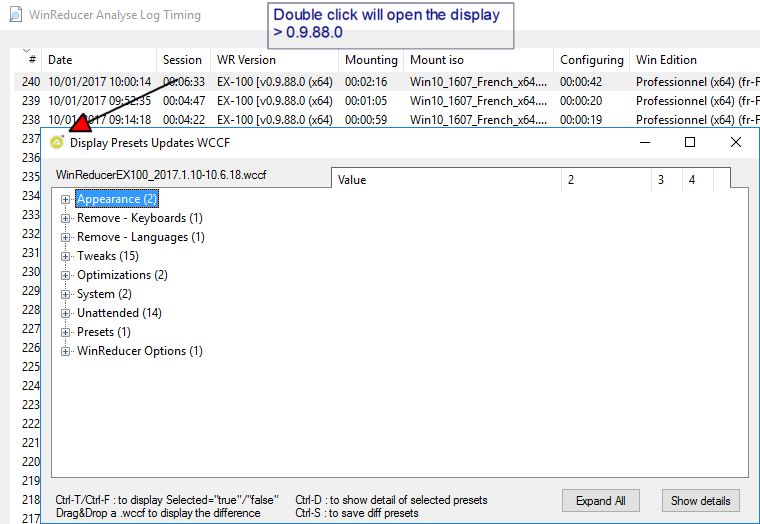Click WinReducerEX100_2017.1.10-10.6.18.wccf file label
The width and height of the screenshot is (760, 524).
161,175
